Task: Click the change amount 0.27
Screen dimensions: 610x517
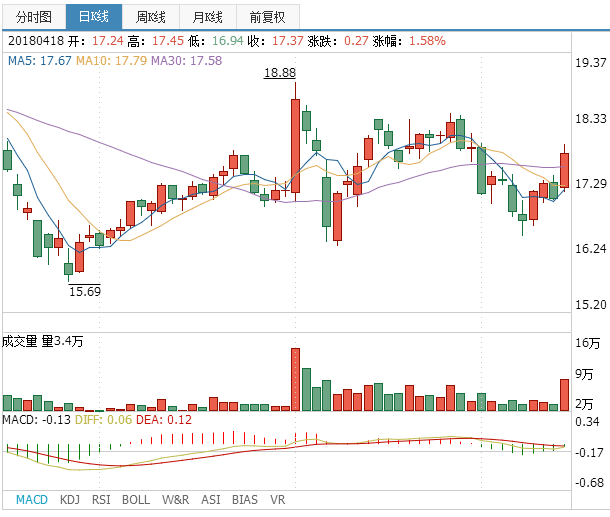Action: click(x=356, y=41)
